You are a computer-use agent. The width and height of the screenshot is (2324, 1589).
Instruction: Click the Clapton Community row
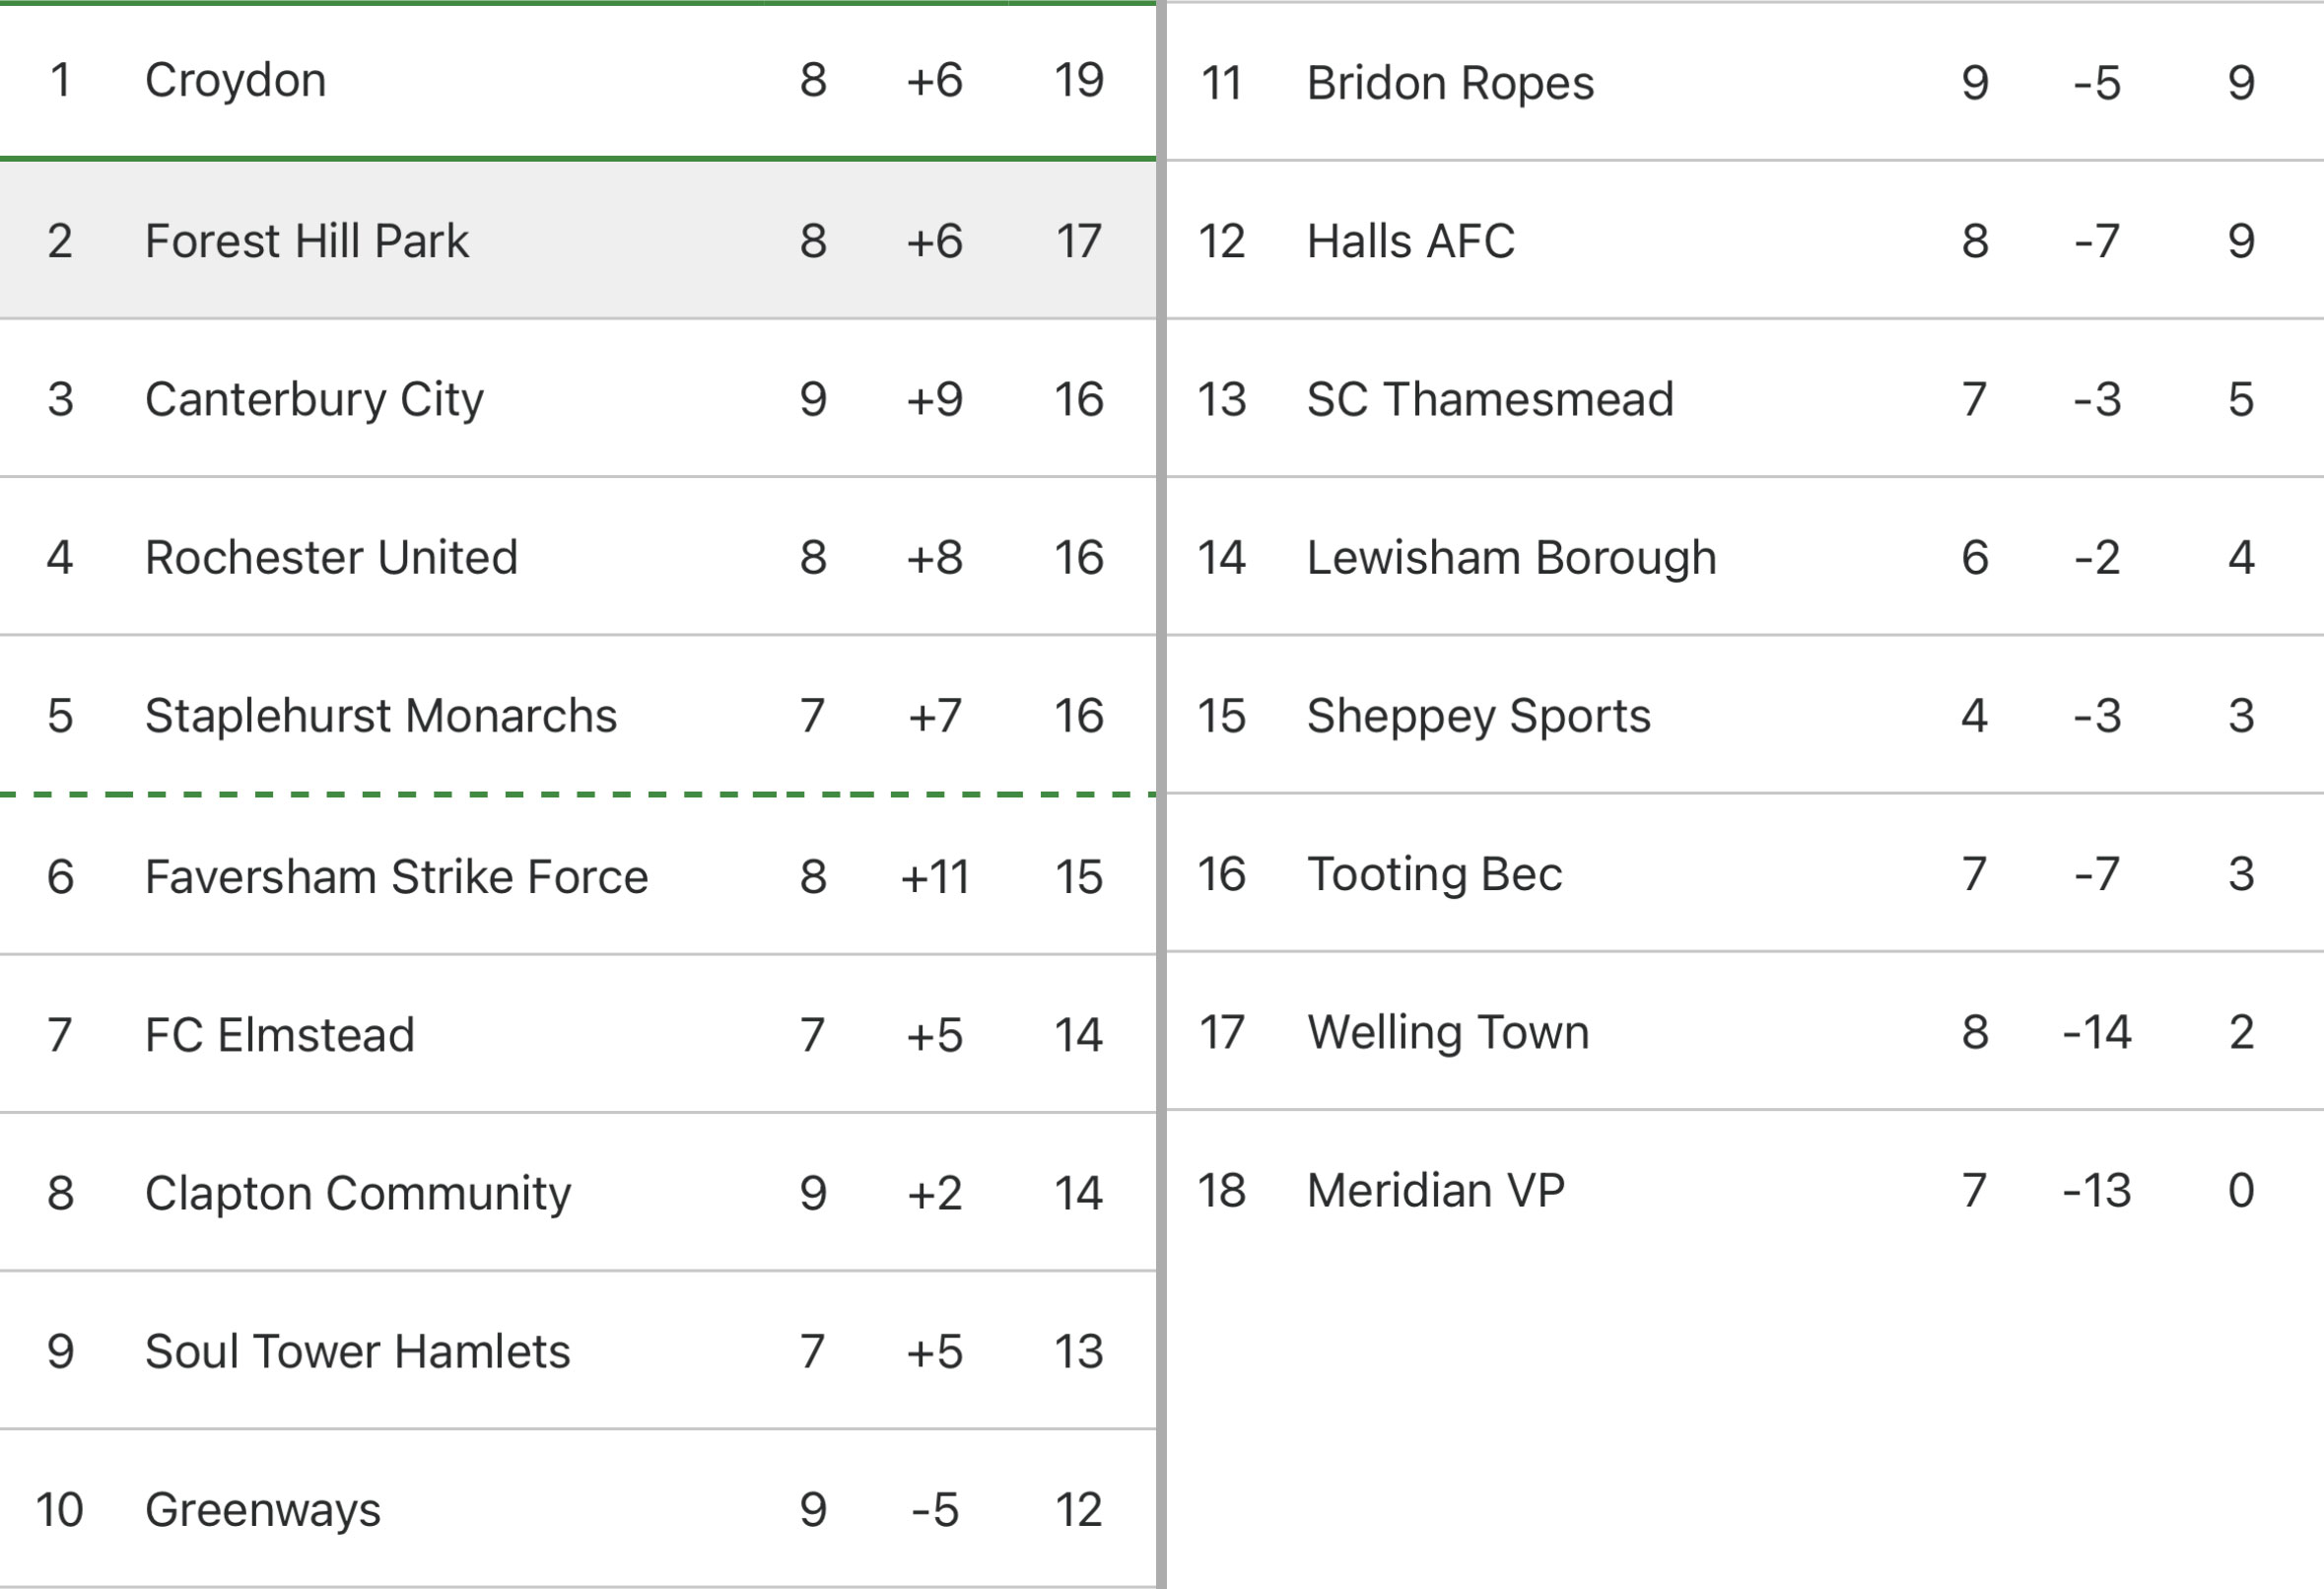pos(578,1191)
